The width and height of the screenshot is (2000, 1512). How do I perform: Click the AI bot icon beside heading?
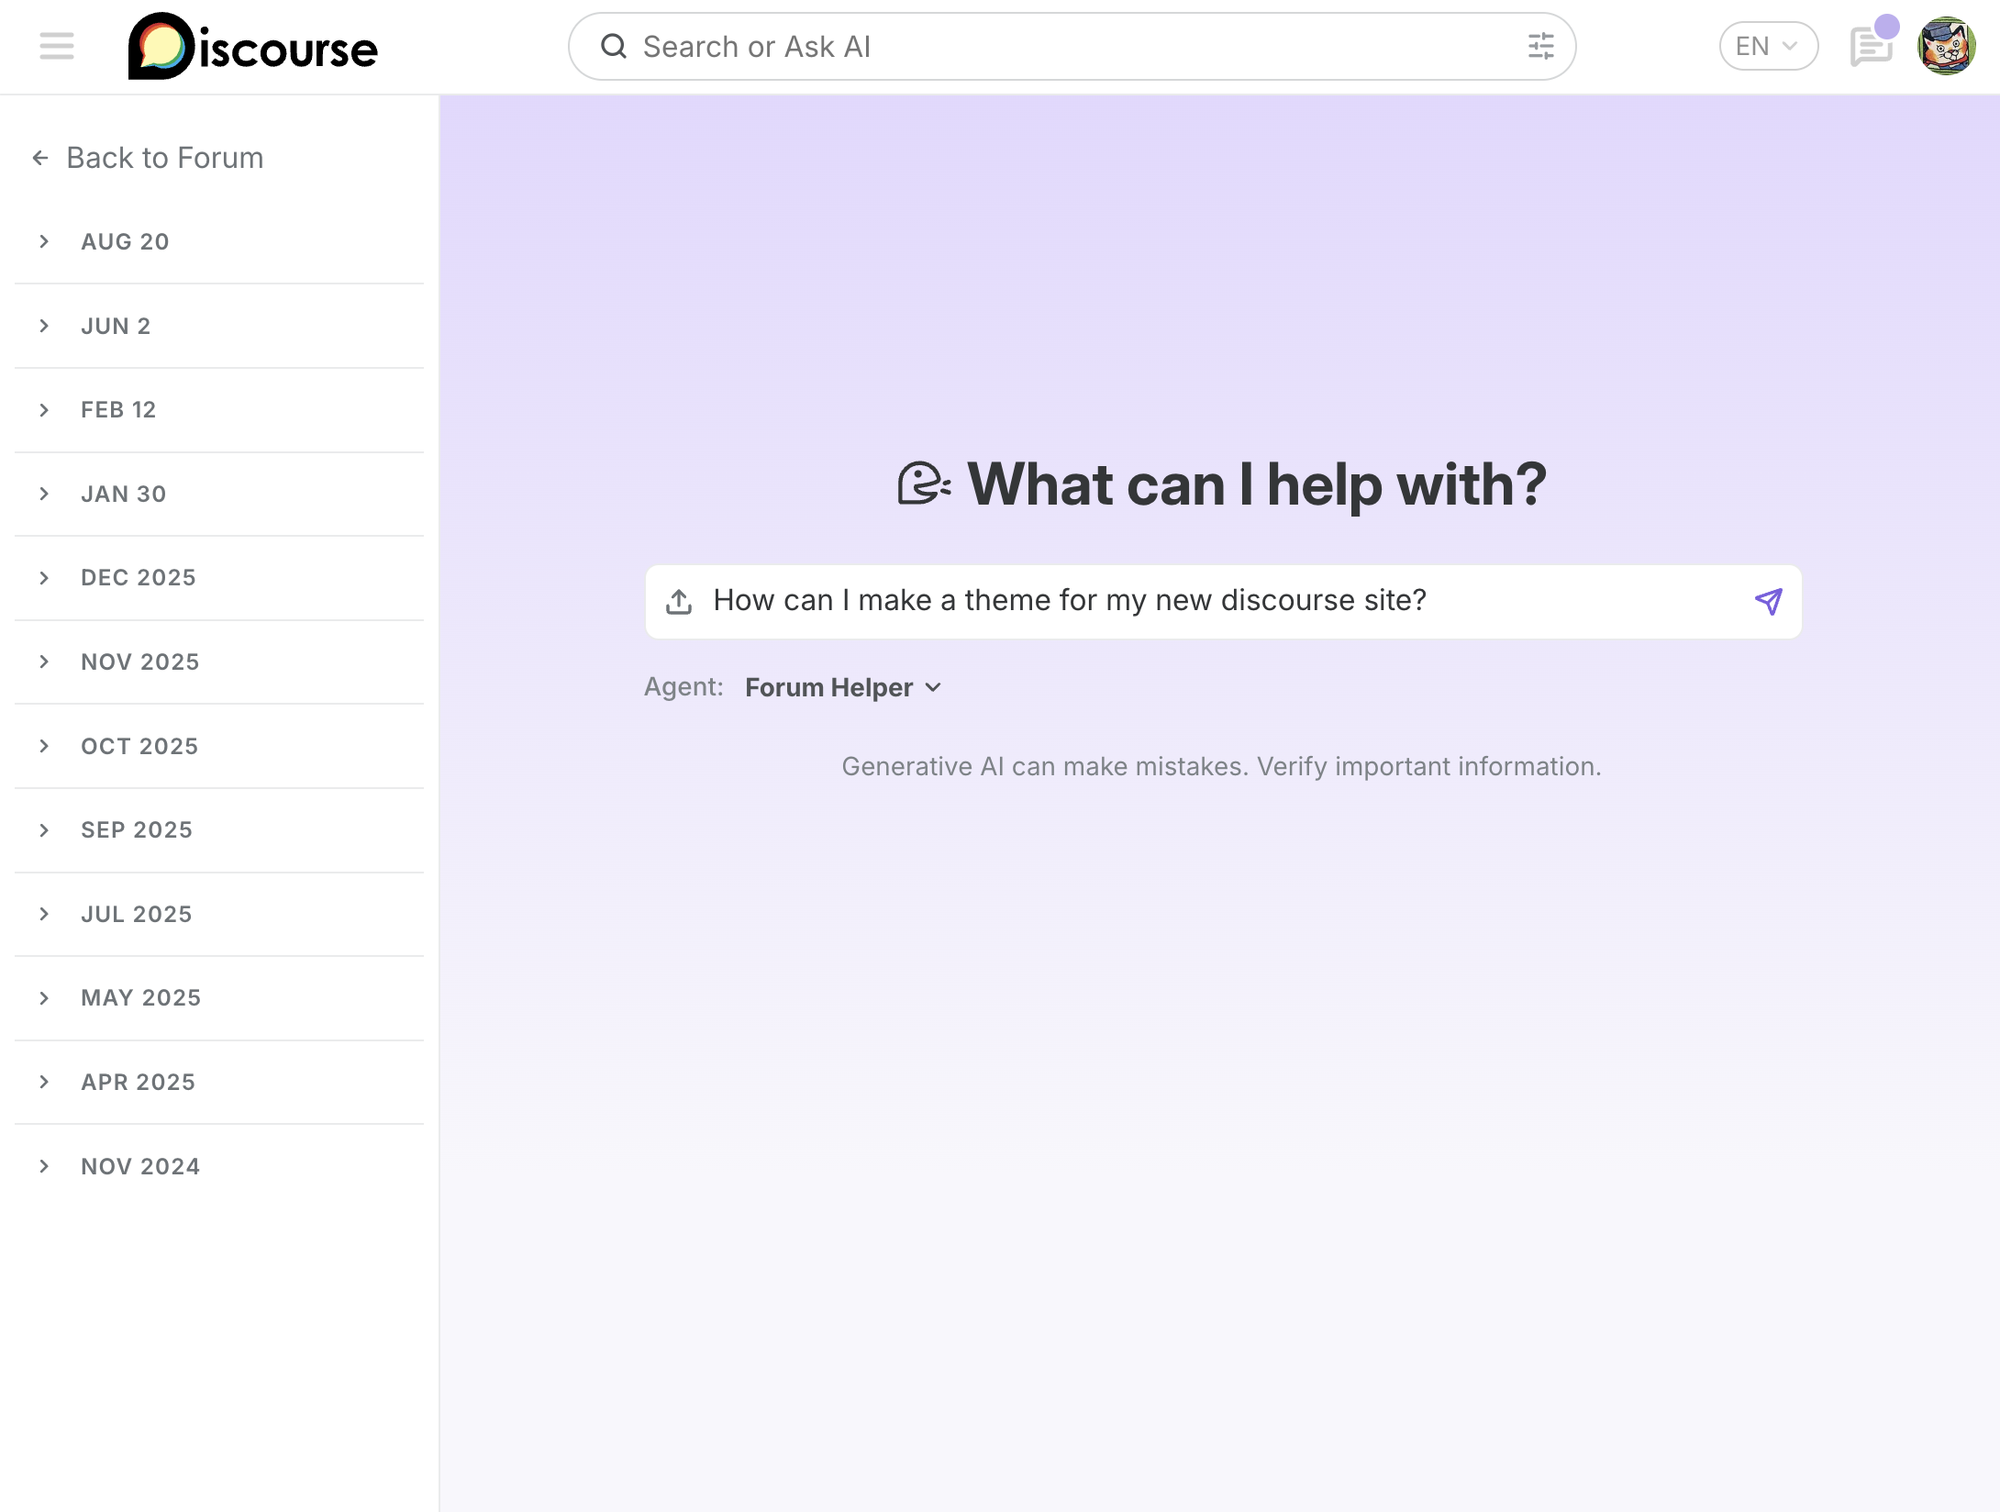pyautogui.click(x=924, y=484)
